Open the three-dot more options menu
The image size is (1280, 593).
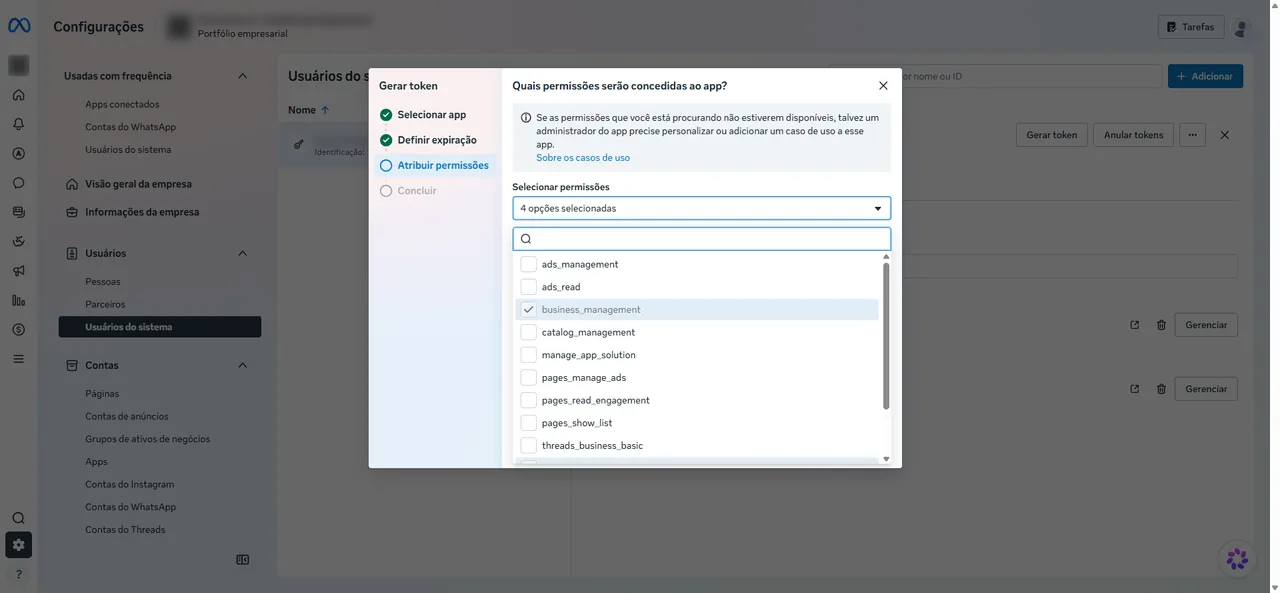(x=1192, y=135)
